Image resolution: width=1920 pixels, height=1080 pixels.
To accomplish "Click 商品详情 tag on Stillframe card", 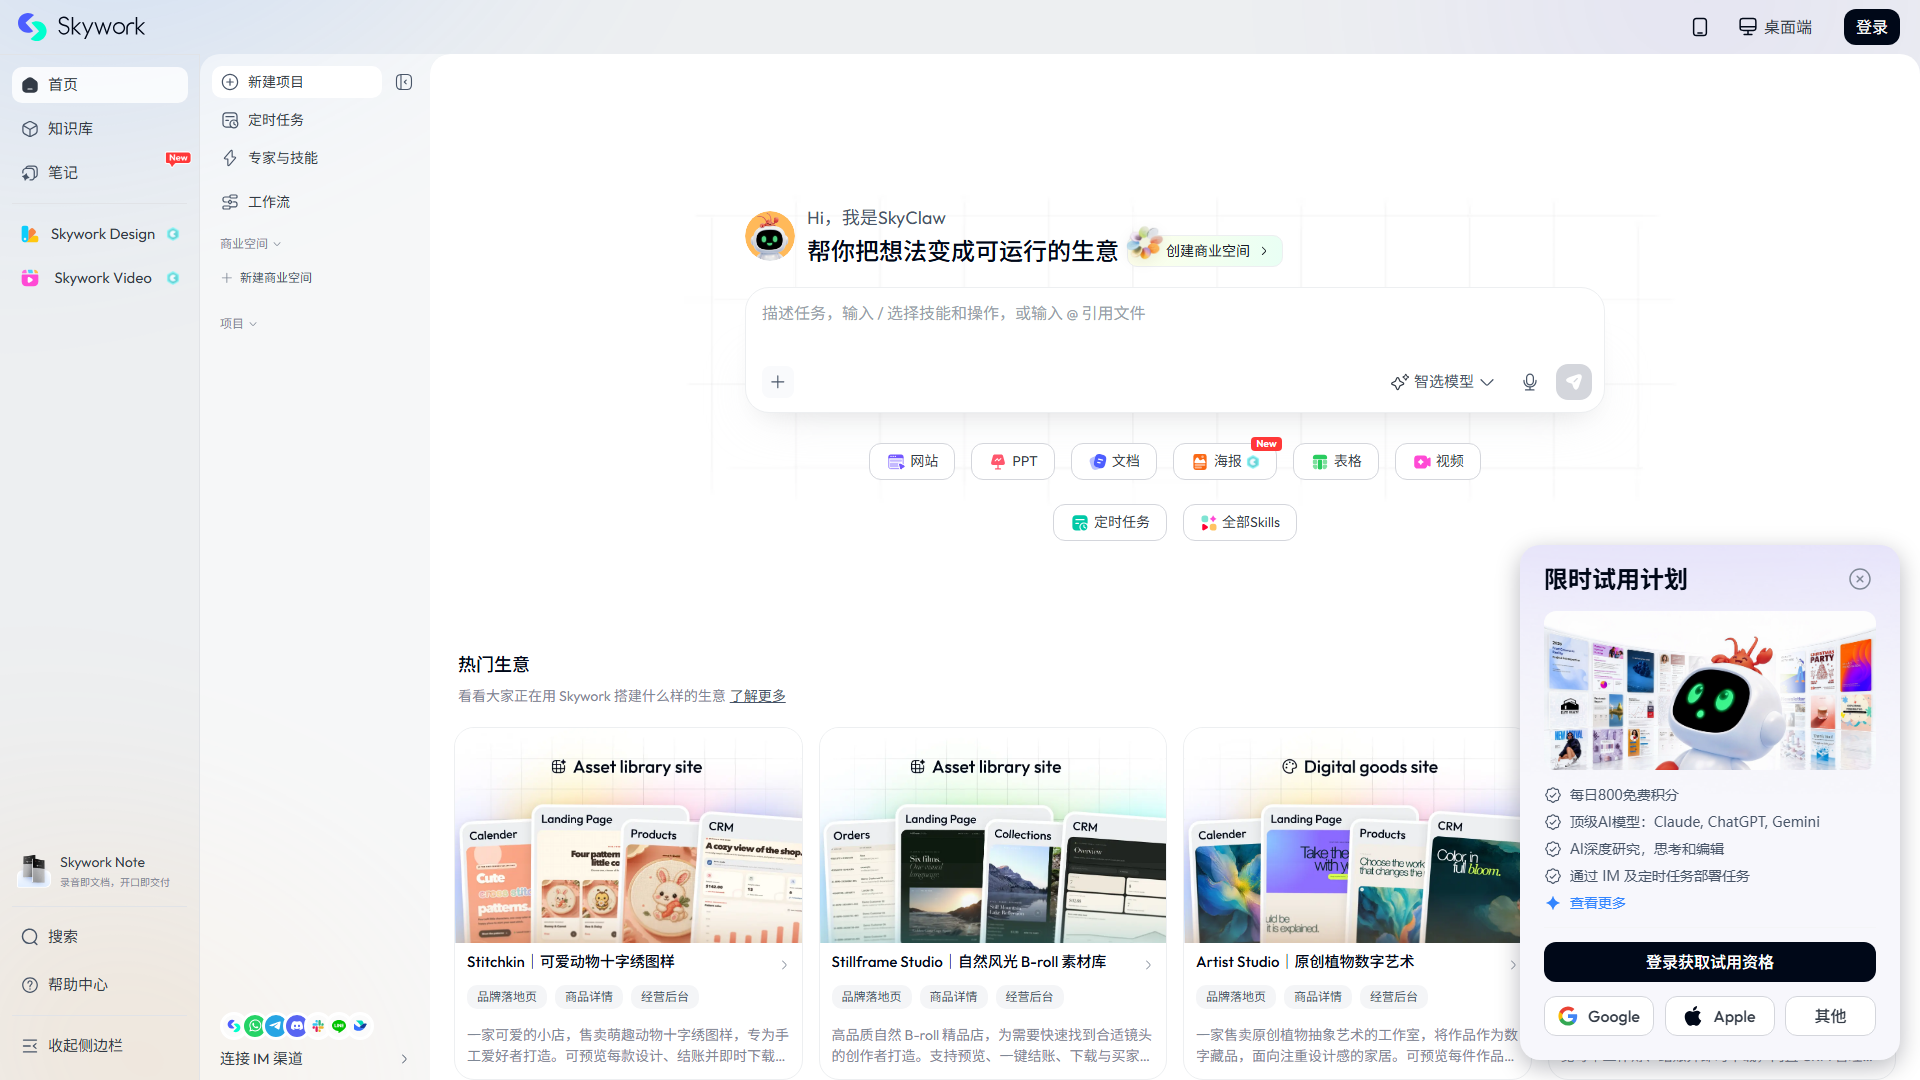I will (x=953, y=997).
